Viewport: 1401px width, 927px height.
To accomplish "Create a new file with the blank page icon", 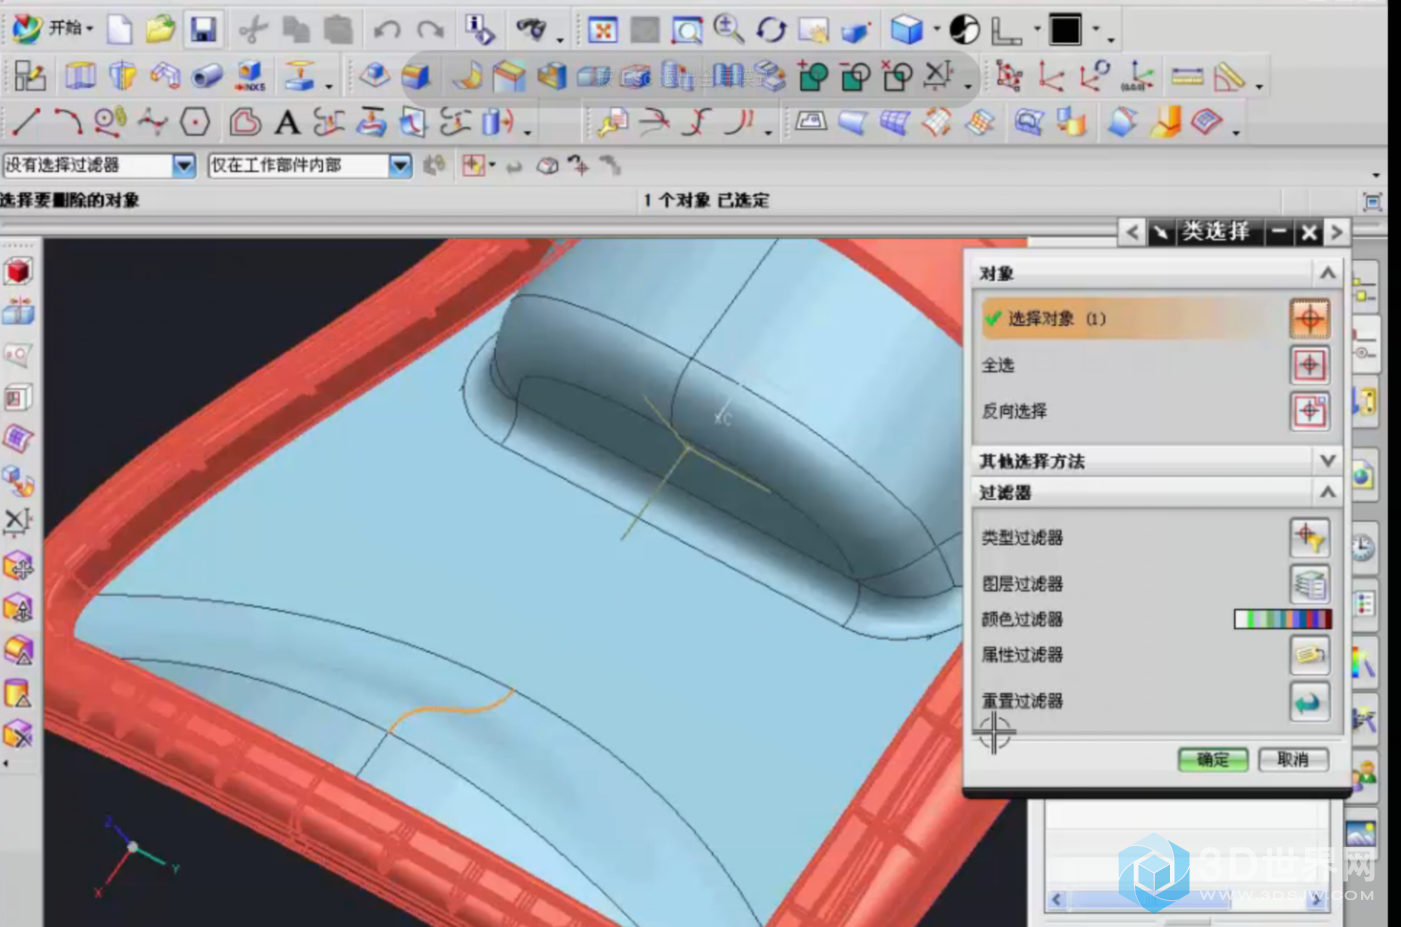I will click(x=120, y=30).
